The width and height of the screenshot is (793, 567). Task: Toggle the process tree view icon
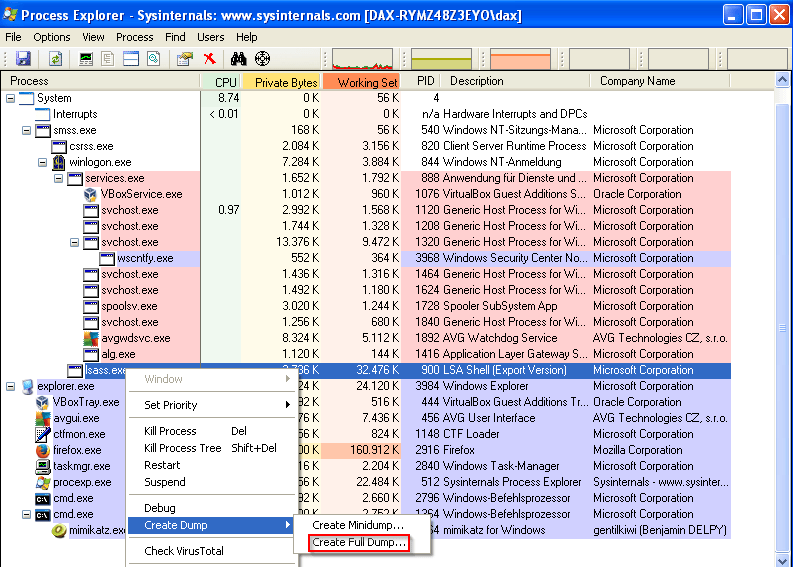click(x=108, y=59)
